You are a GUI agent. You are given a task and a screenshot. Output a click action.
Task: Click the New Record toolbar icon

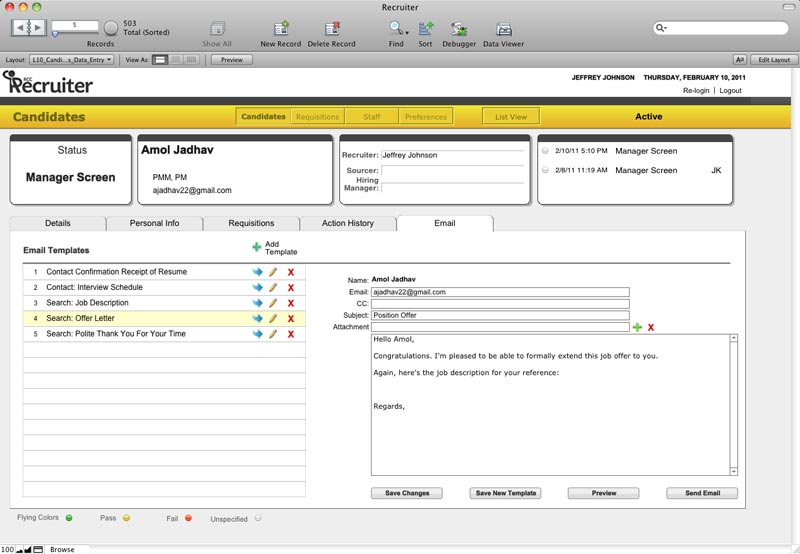281,29
